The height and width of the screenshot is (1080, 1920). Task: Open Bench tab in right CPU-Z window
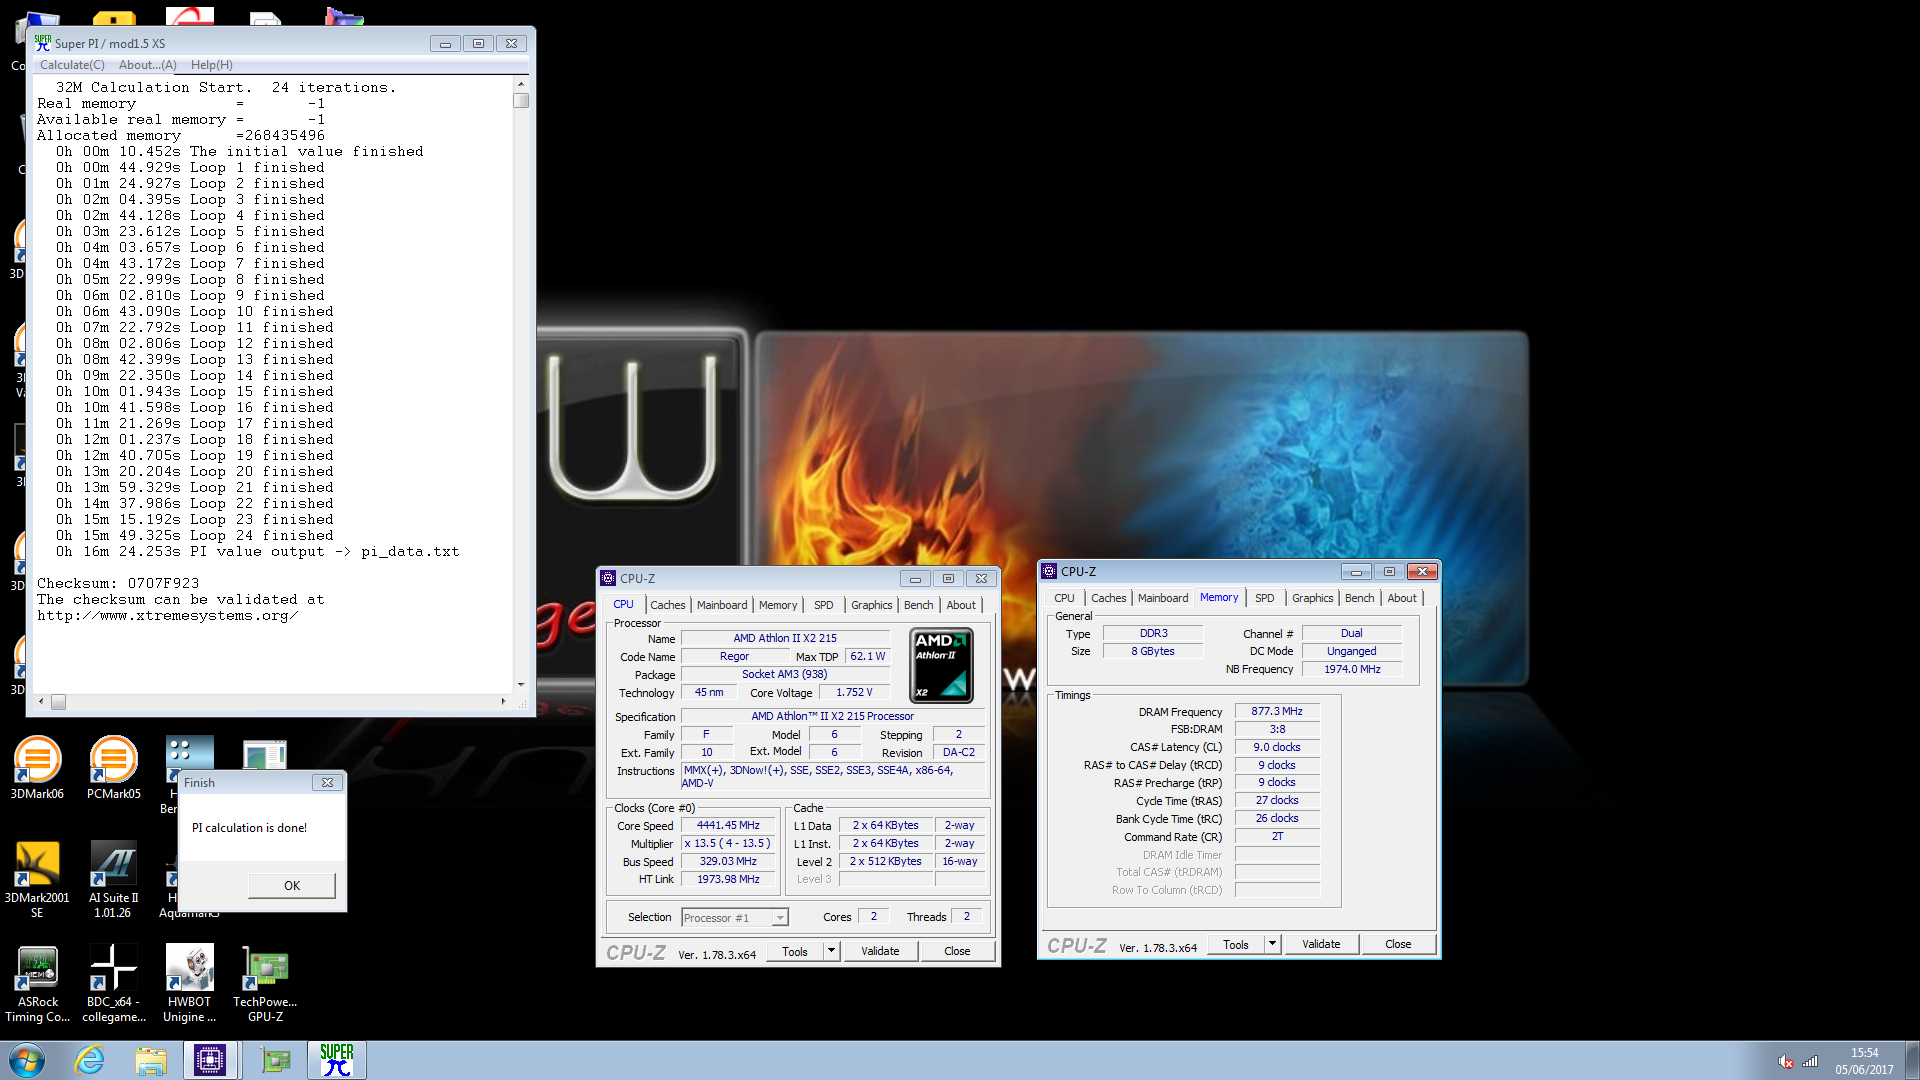1359,598
